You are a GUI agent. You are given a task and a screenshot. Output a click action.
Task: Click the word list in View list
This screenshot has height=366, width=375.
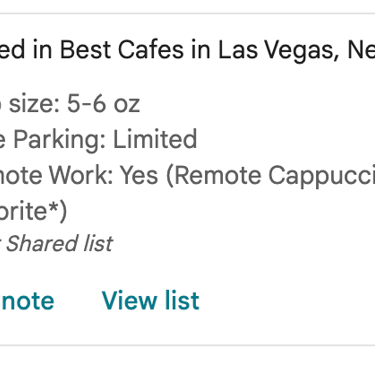[181, 300]
